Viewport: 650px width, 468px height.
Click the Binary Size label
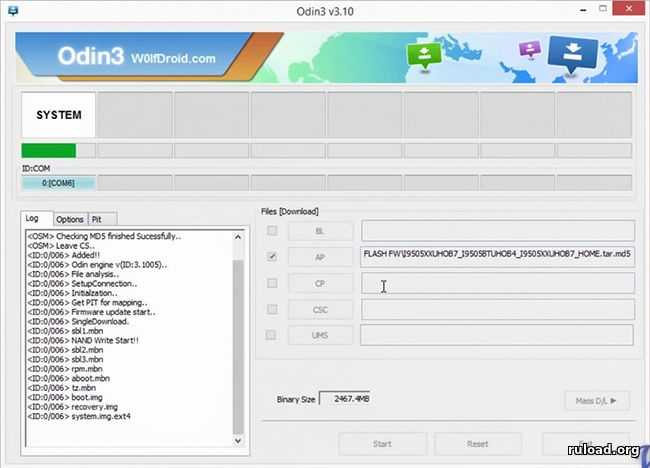(296, 400)
